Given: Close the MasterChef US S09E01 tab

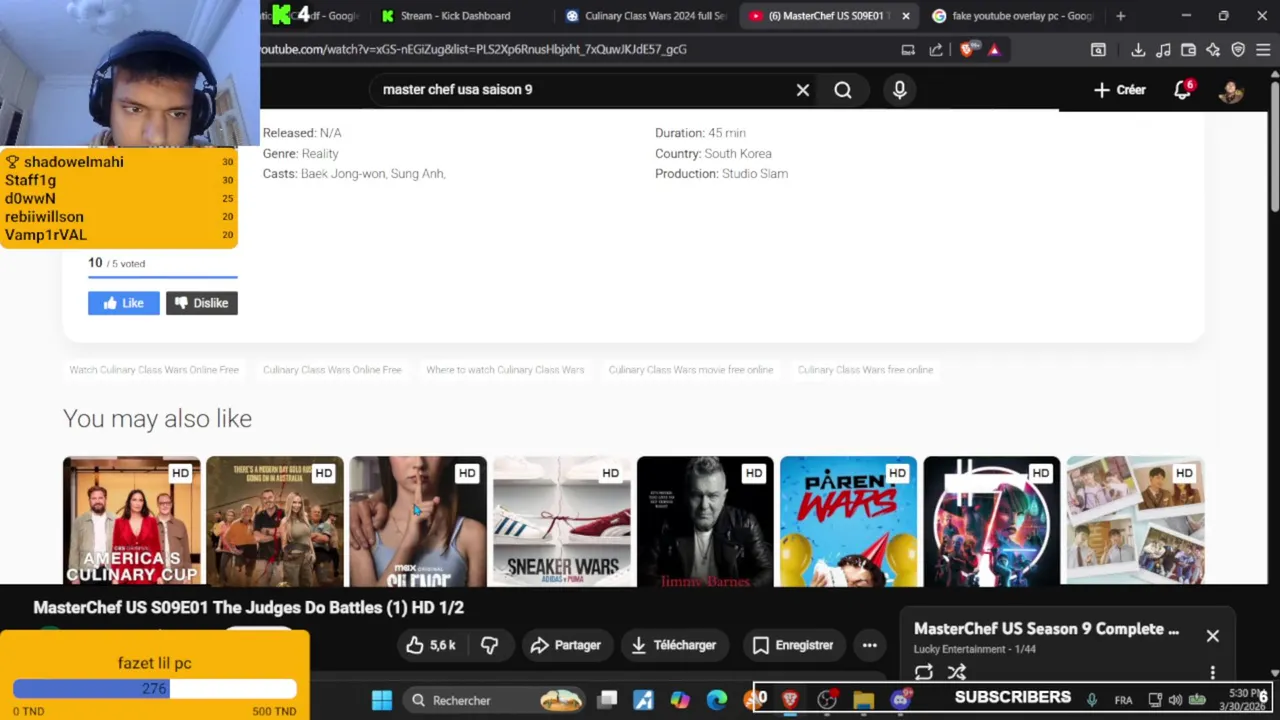Looking at the screenshot, I should pos(906,16).
